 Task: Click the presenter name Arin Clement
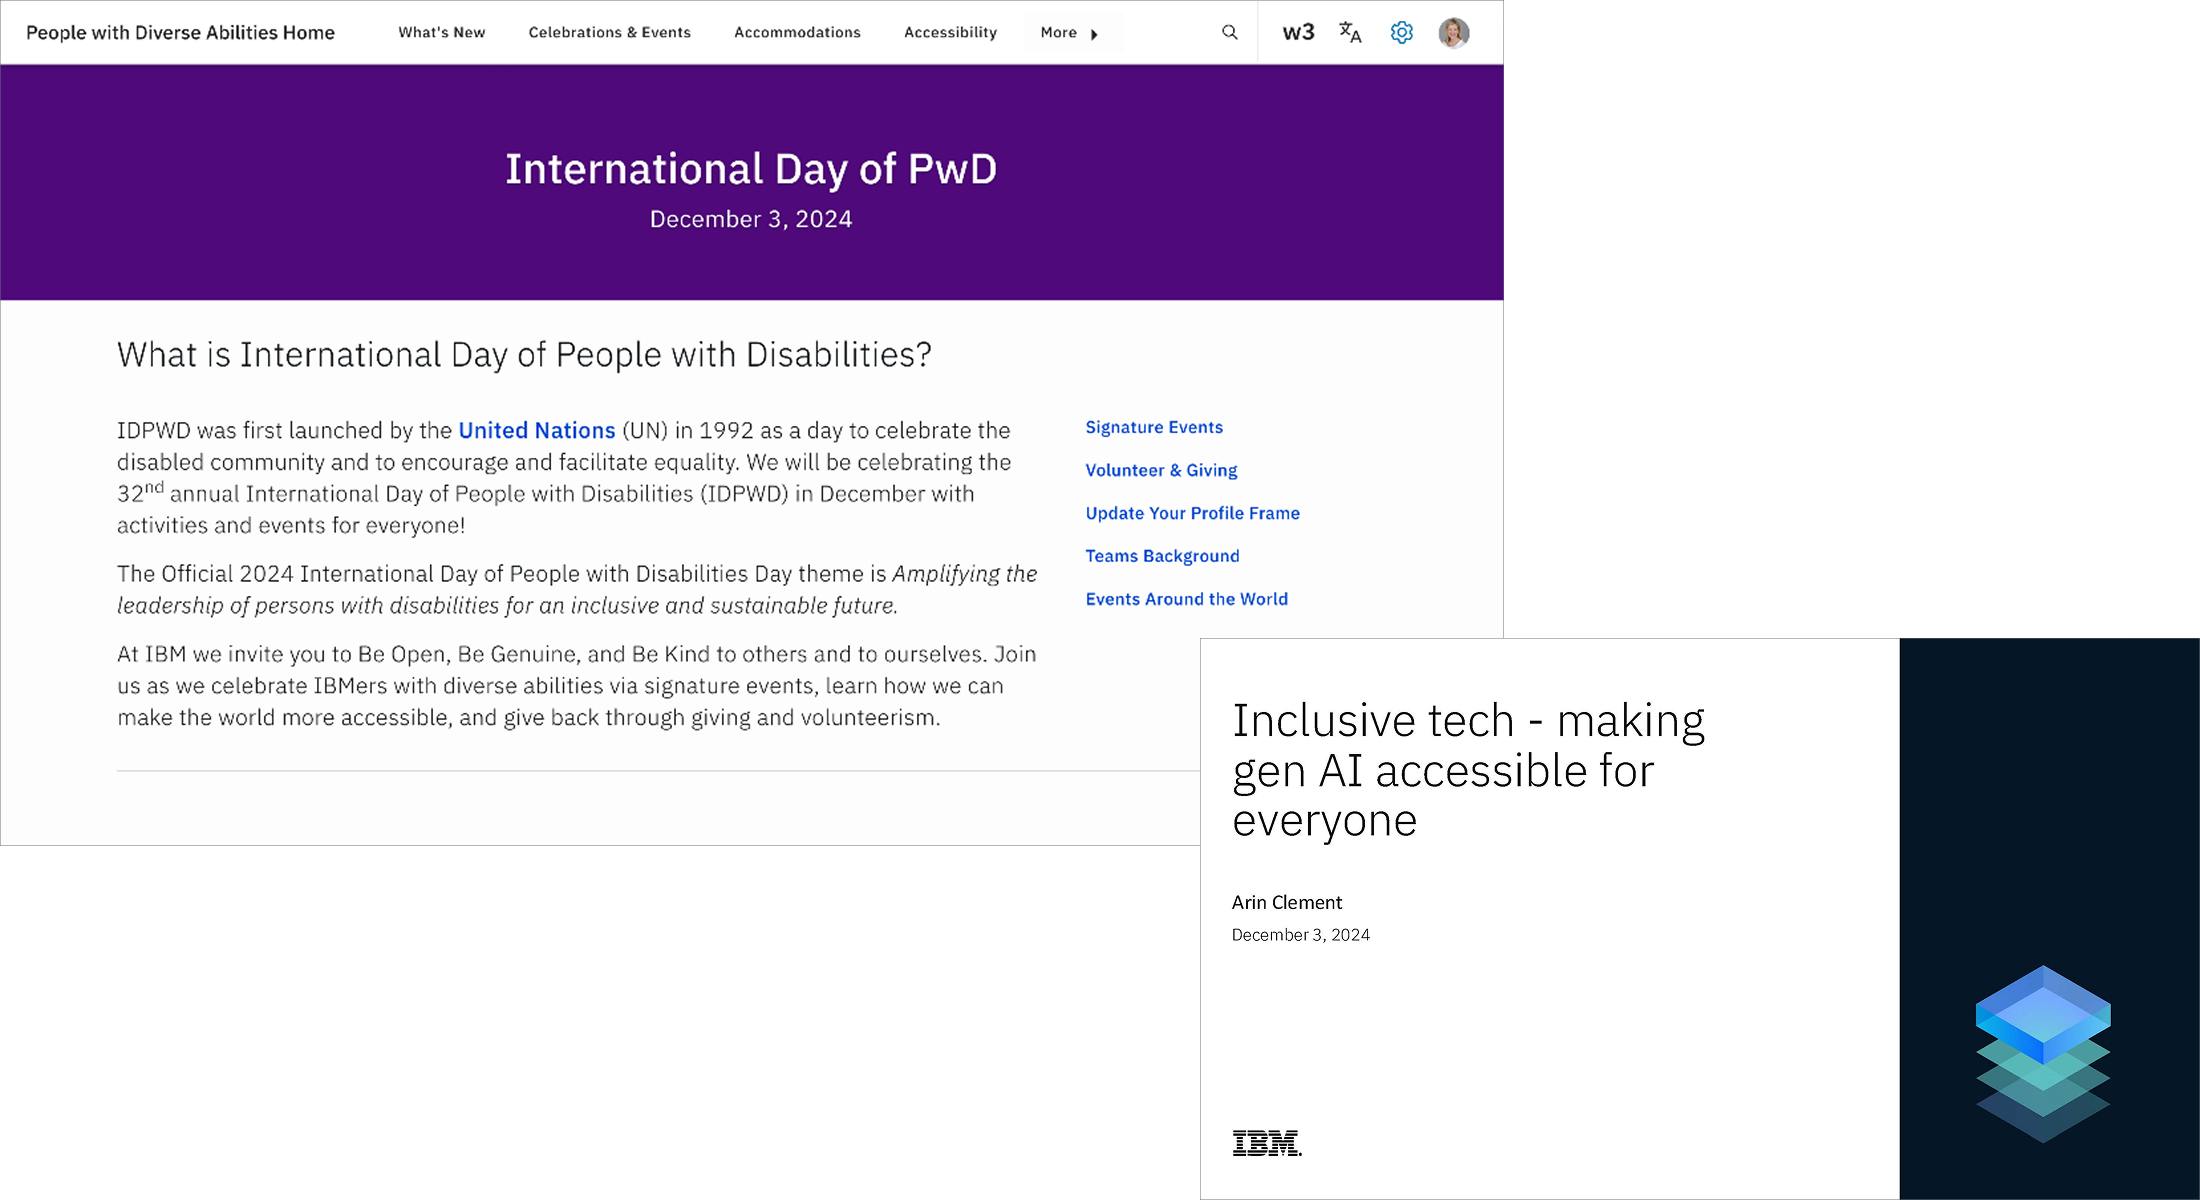1287,902
